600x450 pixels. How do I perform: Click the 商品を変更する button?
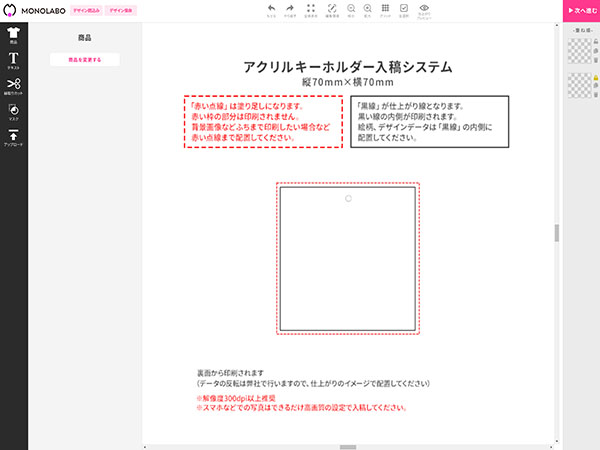[x=85, y=60]
